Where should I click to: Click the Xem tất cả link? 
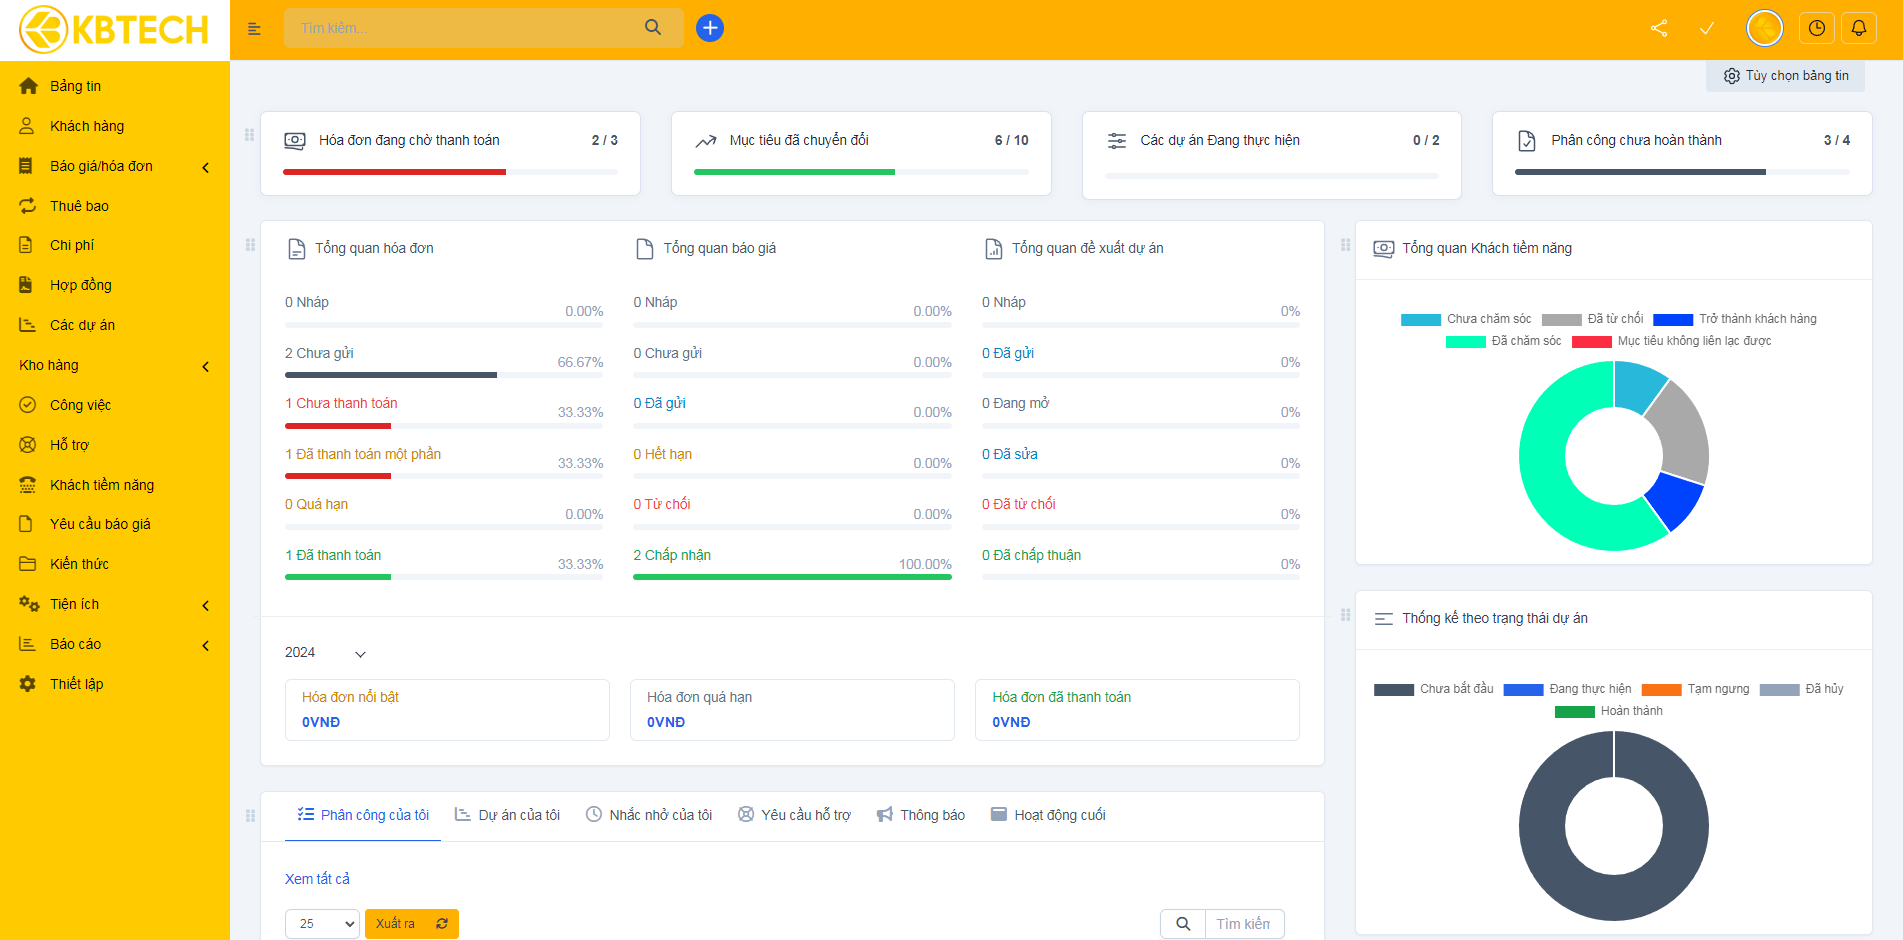[317, 879]
